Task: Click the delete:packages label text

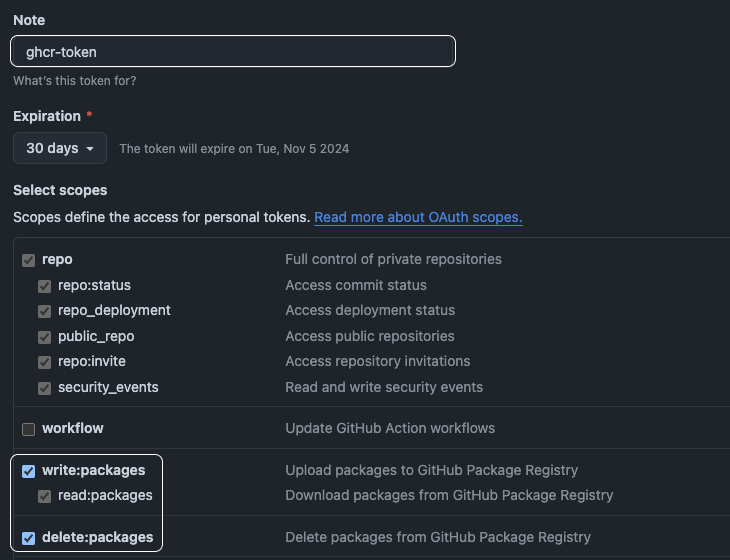Action: point(97,537)
